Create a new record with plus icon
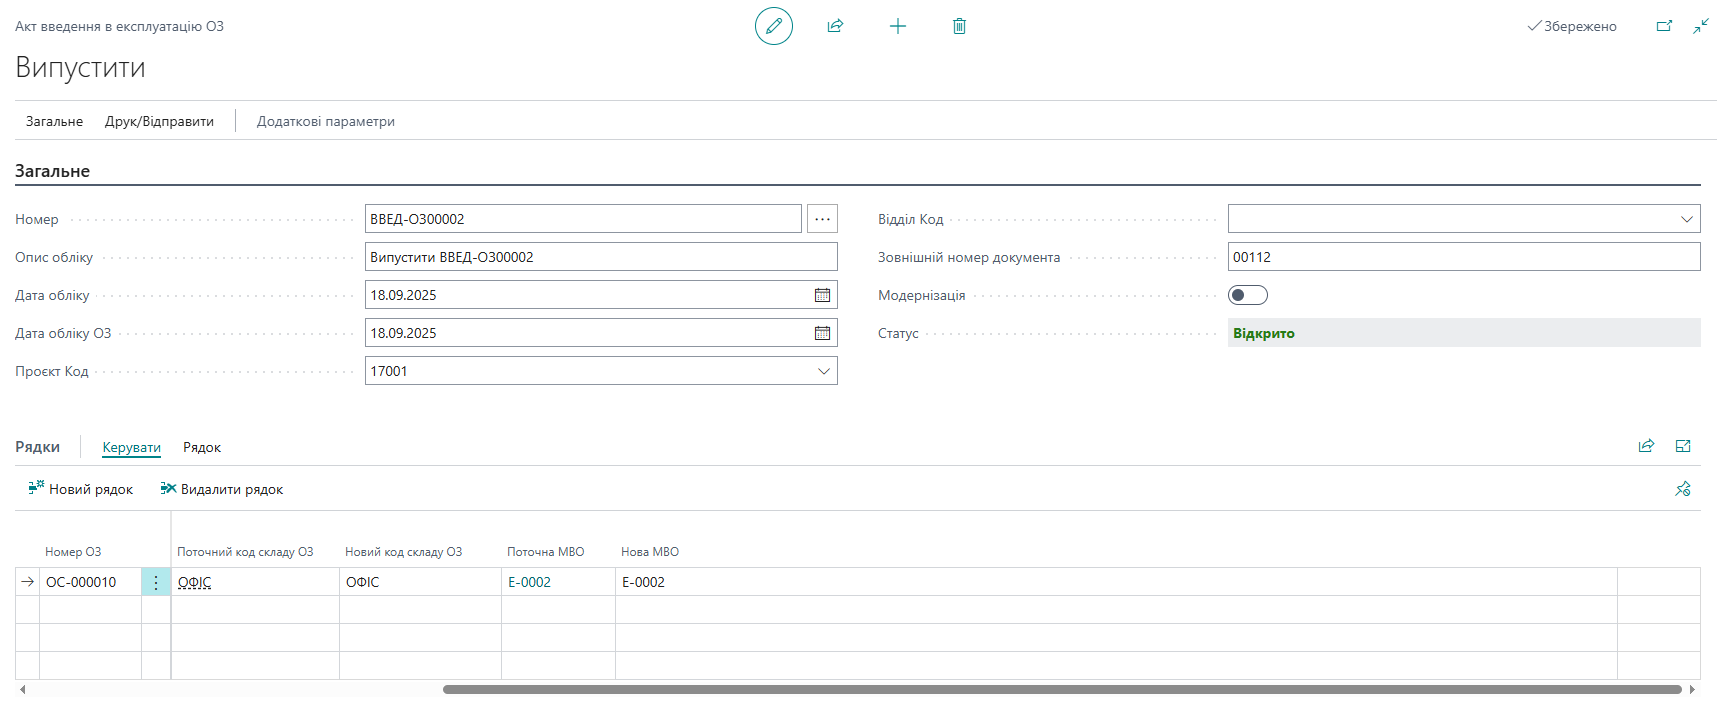This screenshot has height=712, width=1717. [x=897, y=26]
